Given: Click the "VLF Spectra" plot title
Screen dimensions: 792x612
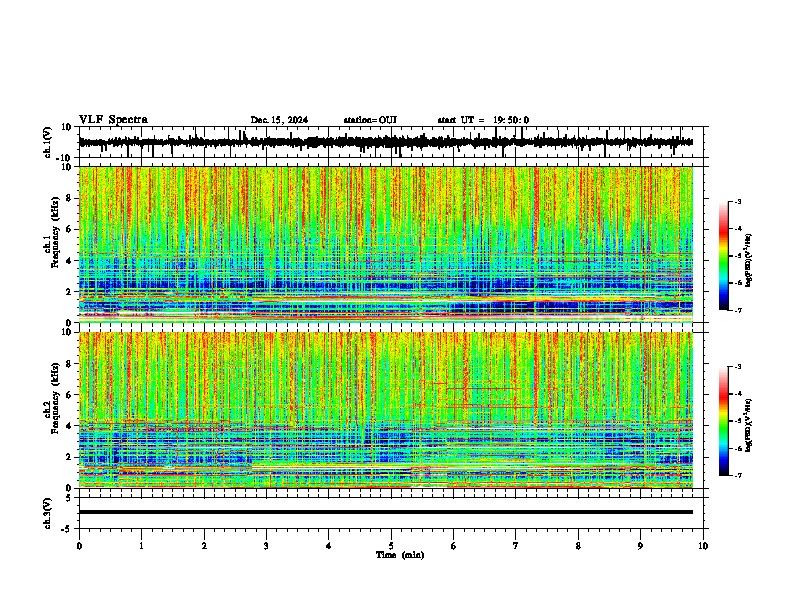Looking at the screenshot, I should (x=113, y=120).
